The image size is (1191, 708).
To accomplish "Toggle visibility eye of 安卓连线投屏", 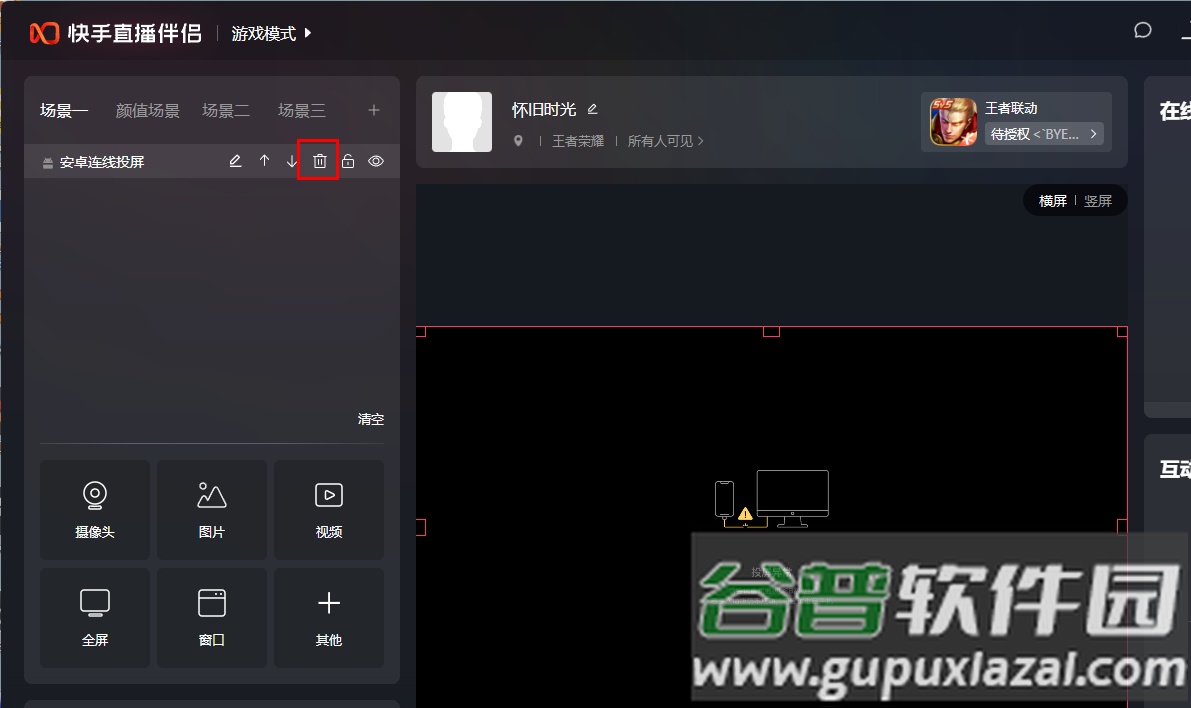I will (376, 161).
